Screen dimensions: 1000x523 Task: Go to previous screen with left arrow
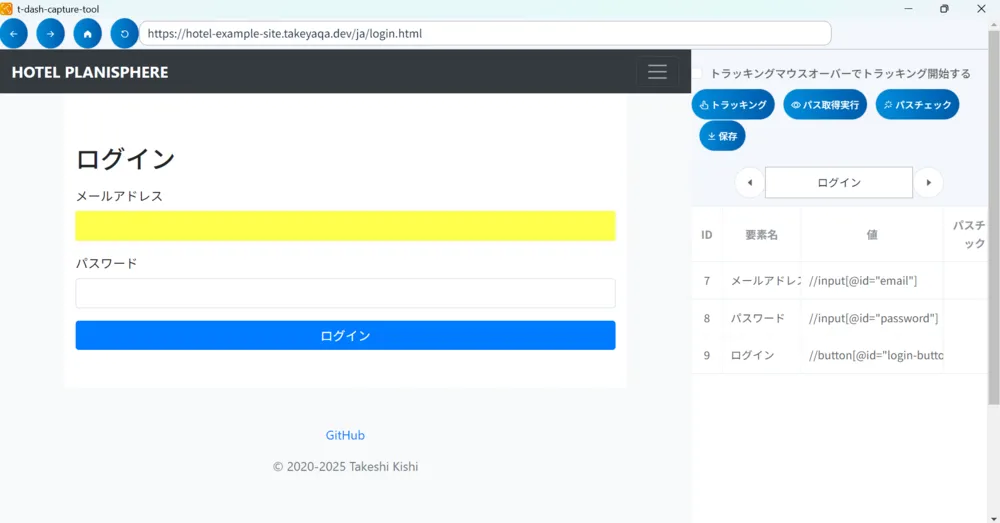pos(750,183)
